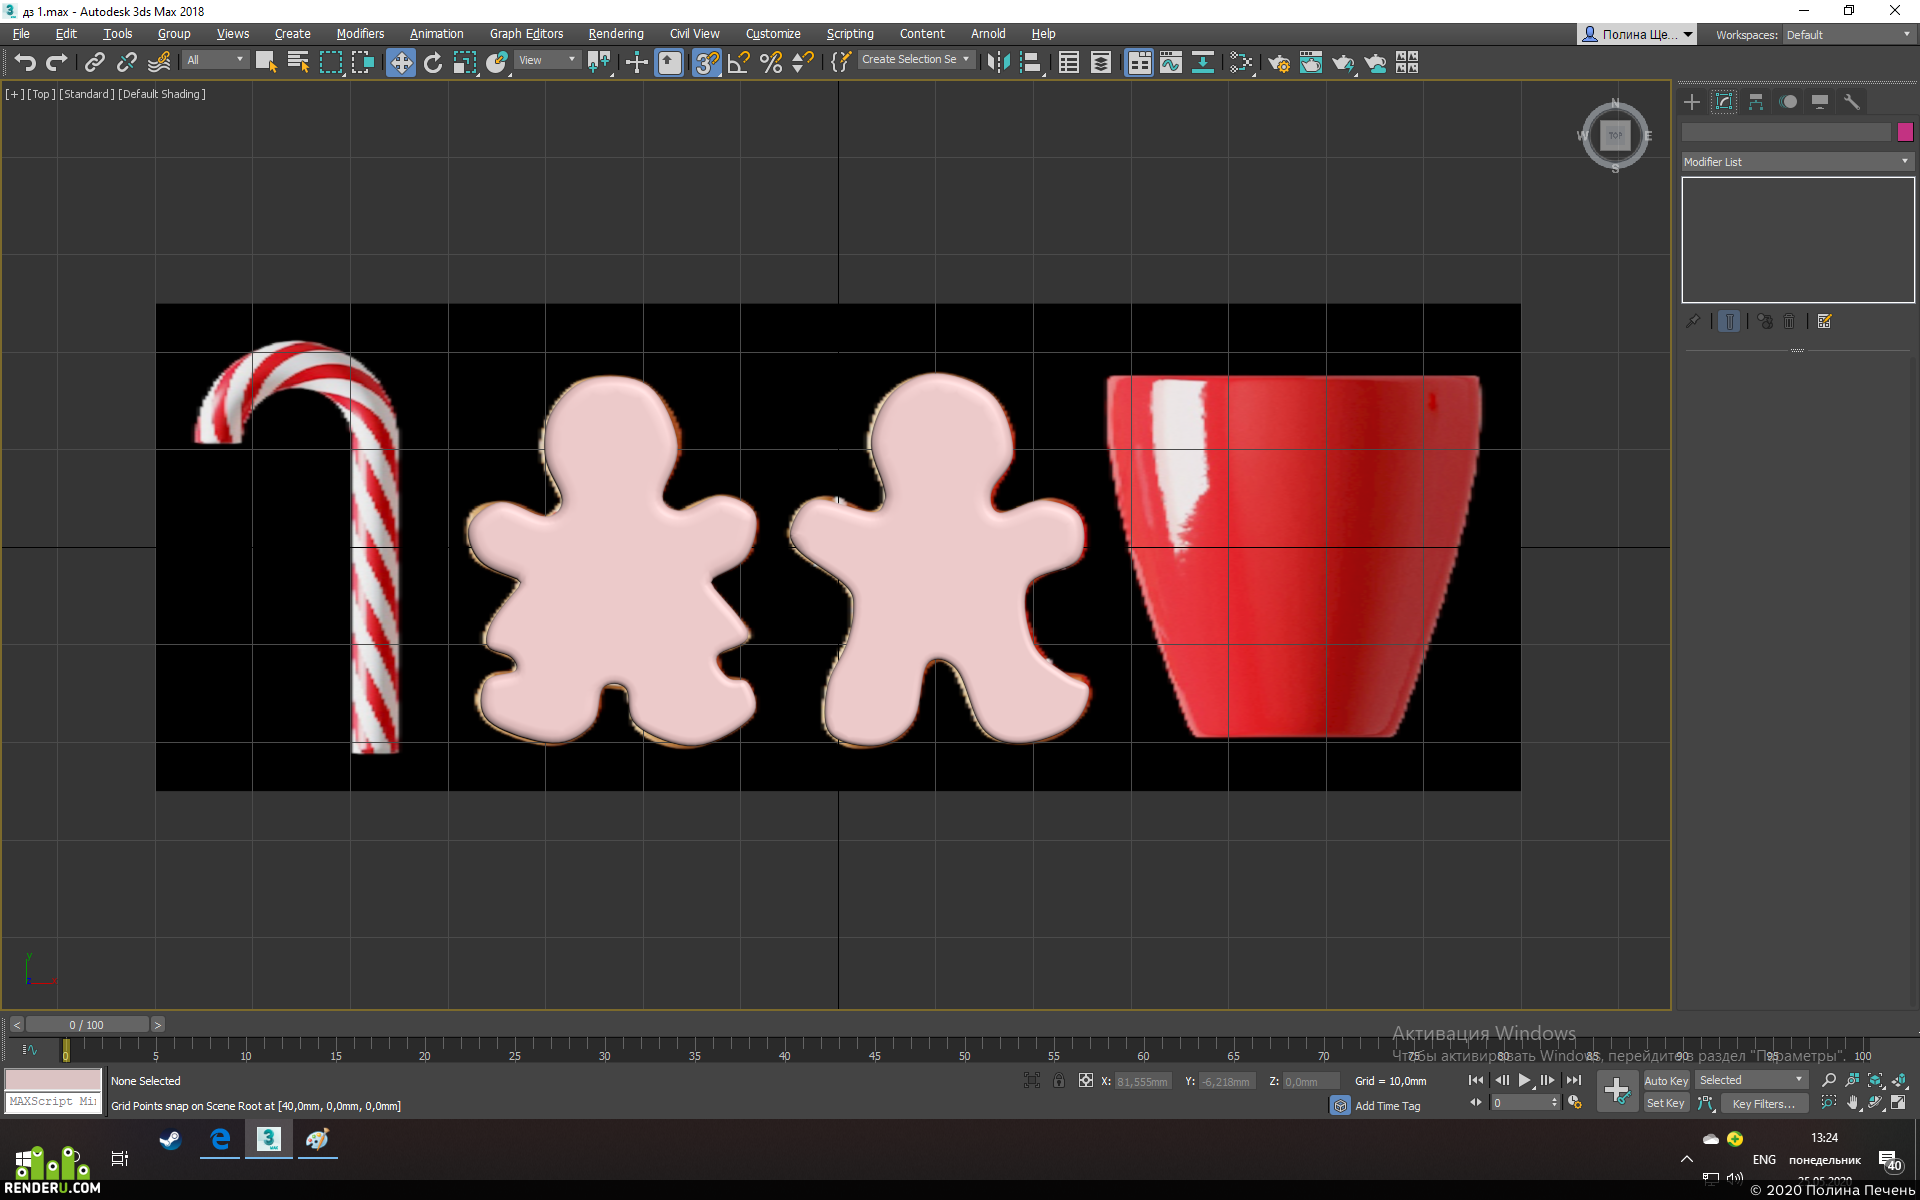Activate the Select and Rotate tool
This screenshot has height=1200, width=1920.
[433, 62]
